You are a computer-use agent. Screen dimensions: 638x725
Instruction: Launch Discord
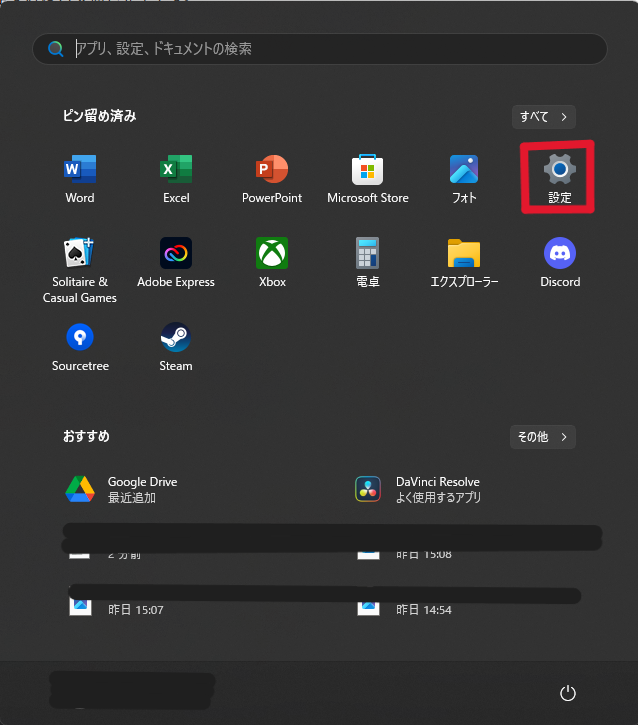pyautogui.click(x=560, y=263)
